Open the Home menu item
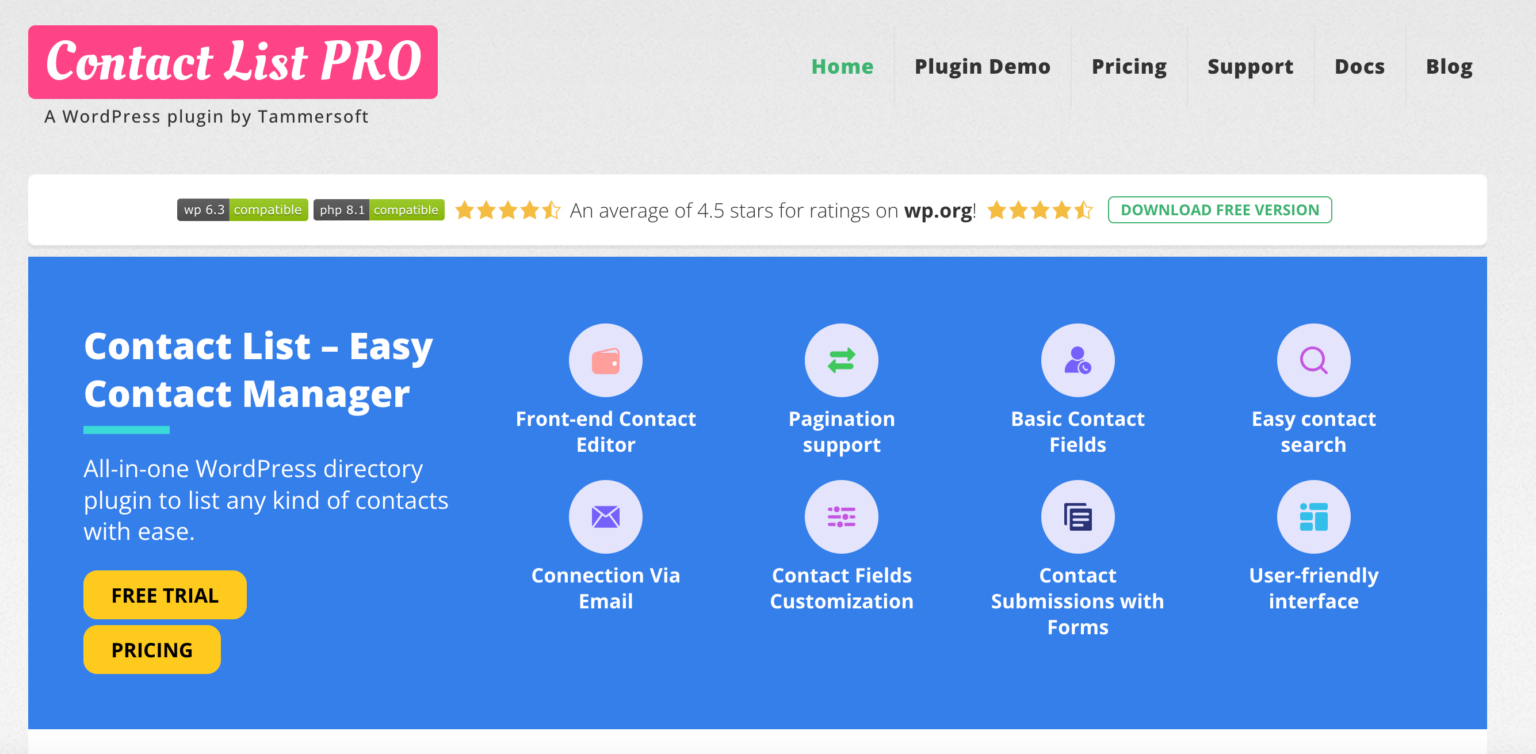 (842, 67)
